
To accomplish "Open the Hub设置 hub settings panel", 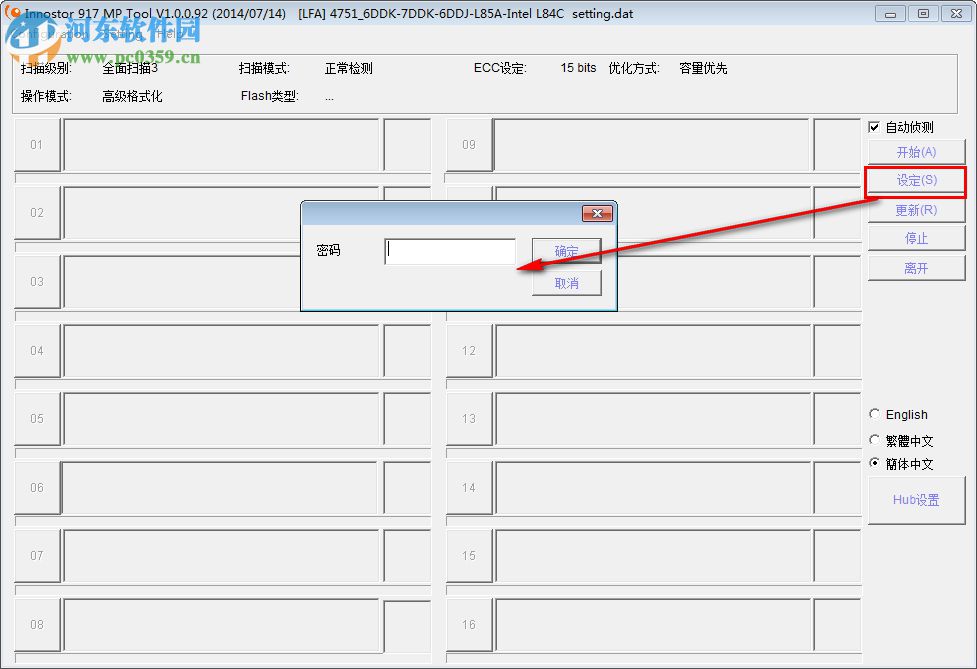I will tap(916, 500).
